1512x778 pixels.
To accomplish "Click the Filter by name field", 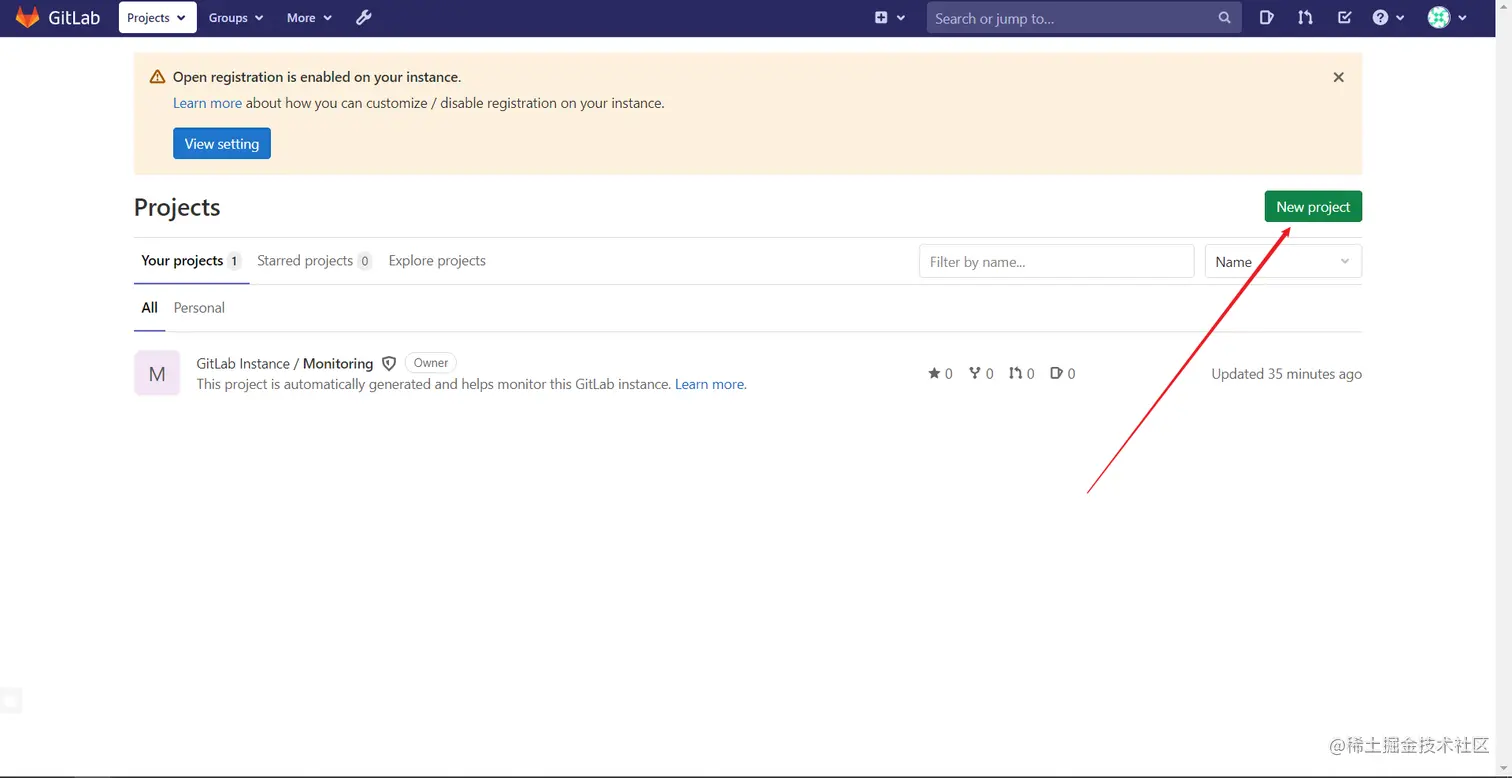I will (x=1056, y=261).
